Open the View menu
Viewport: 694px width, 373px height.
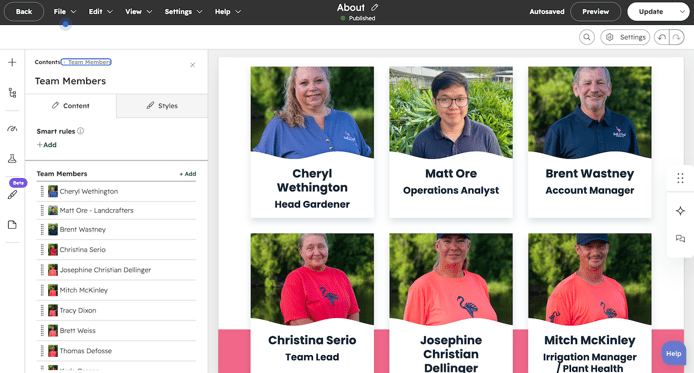[x=138, y=12]
